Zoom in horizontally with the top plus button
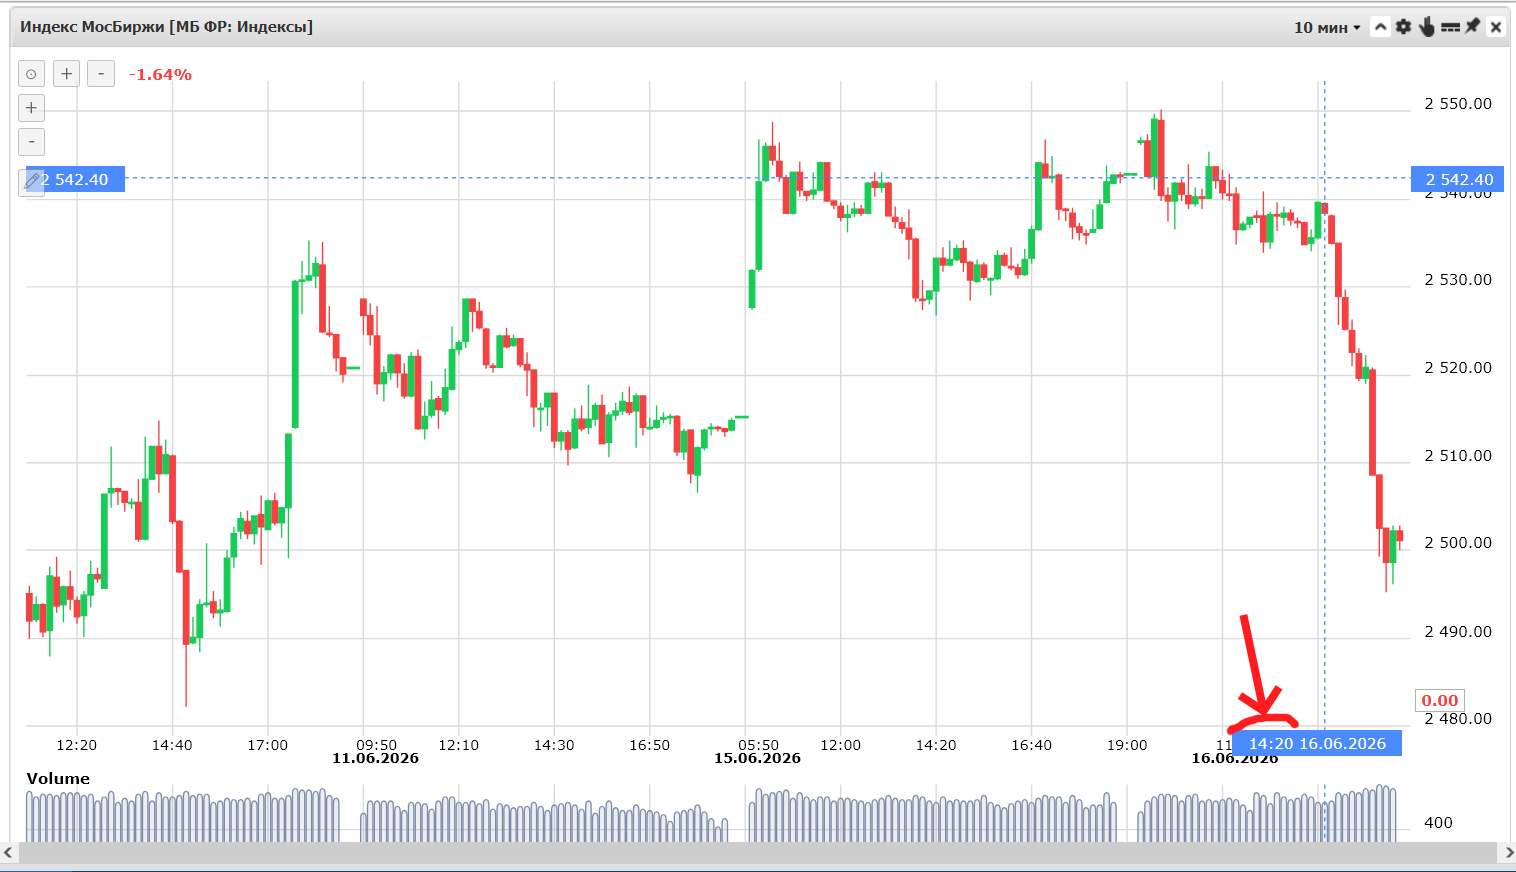1516x872 pixels. click(66, 74)
